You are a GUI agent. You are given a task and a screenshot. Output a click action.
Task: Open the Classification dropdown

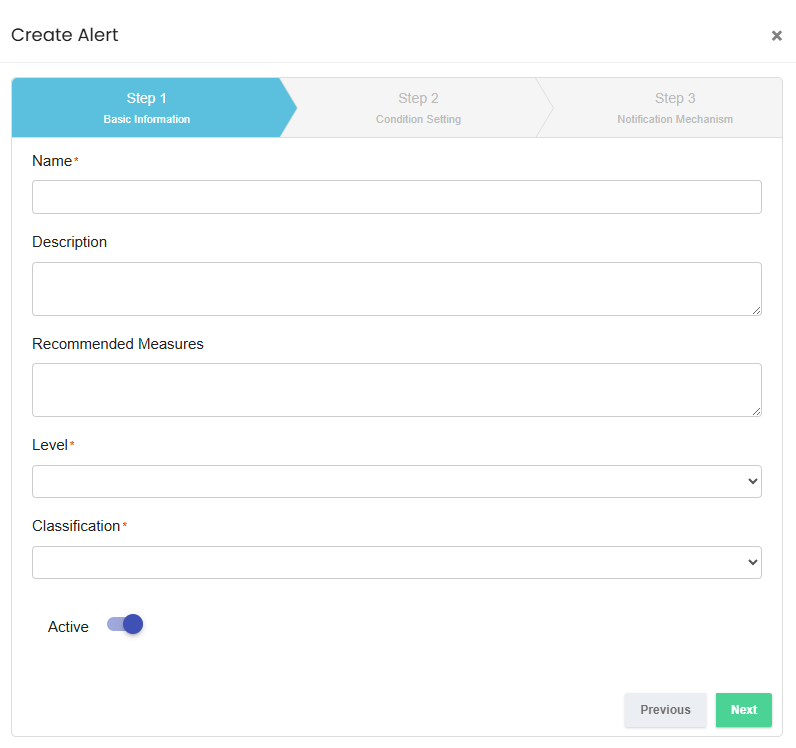point(396,562)
